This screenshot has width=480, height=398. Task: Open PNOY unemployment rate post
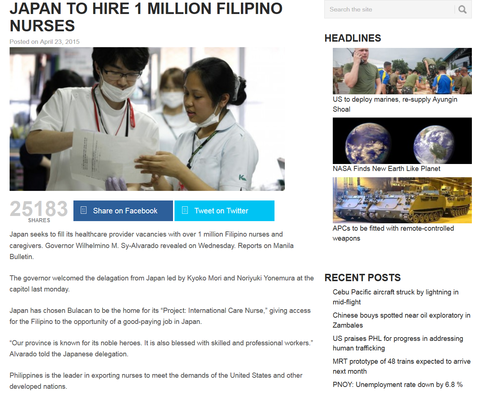point(397,385)
